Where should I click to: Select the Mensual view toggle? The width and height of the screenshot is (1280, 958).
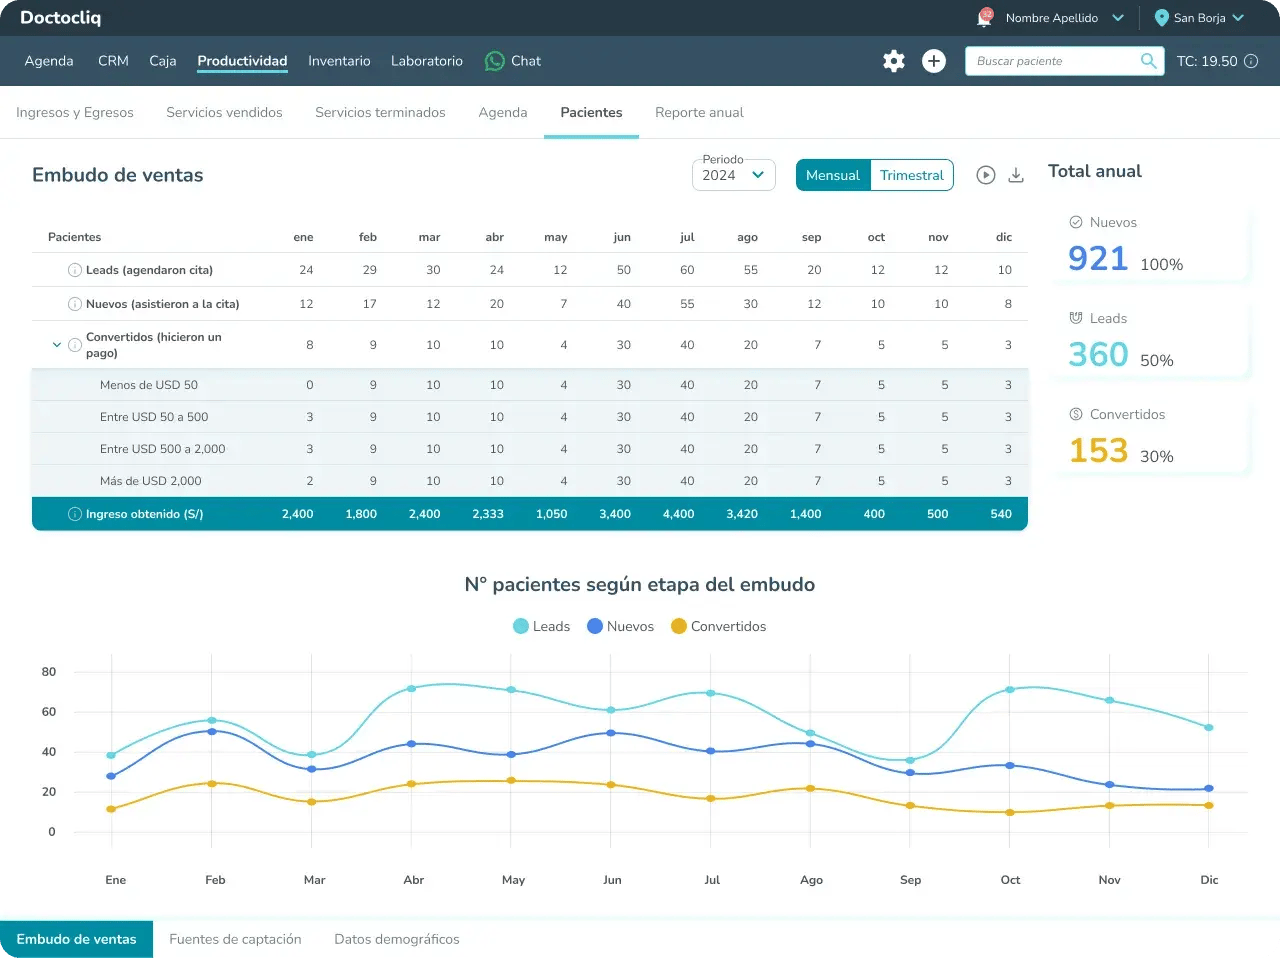pyautogui.click(x=832, y=175)
